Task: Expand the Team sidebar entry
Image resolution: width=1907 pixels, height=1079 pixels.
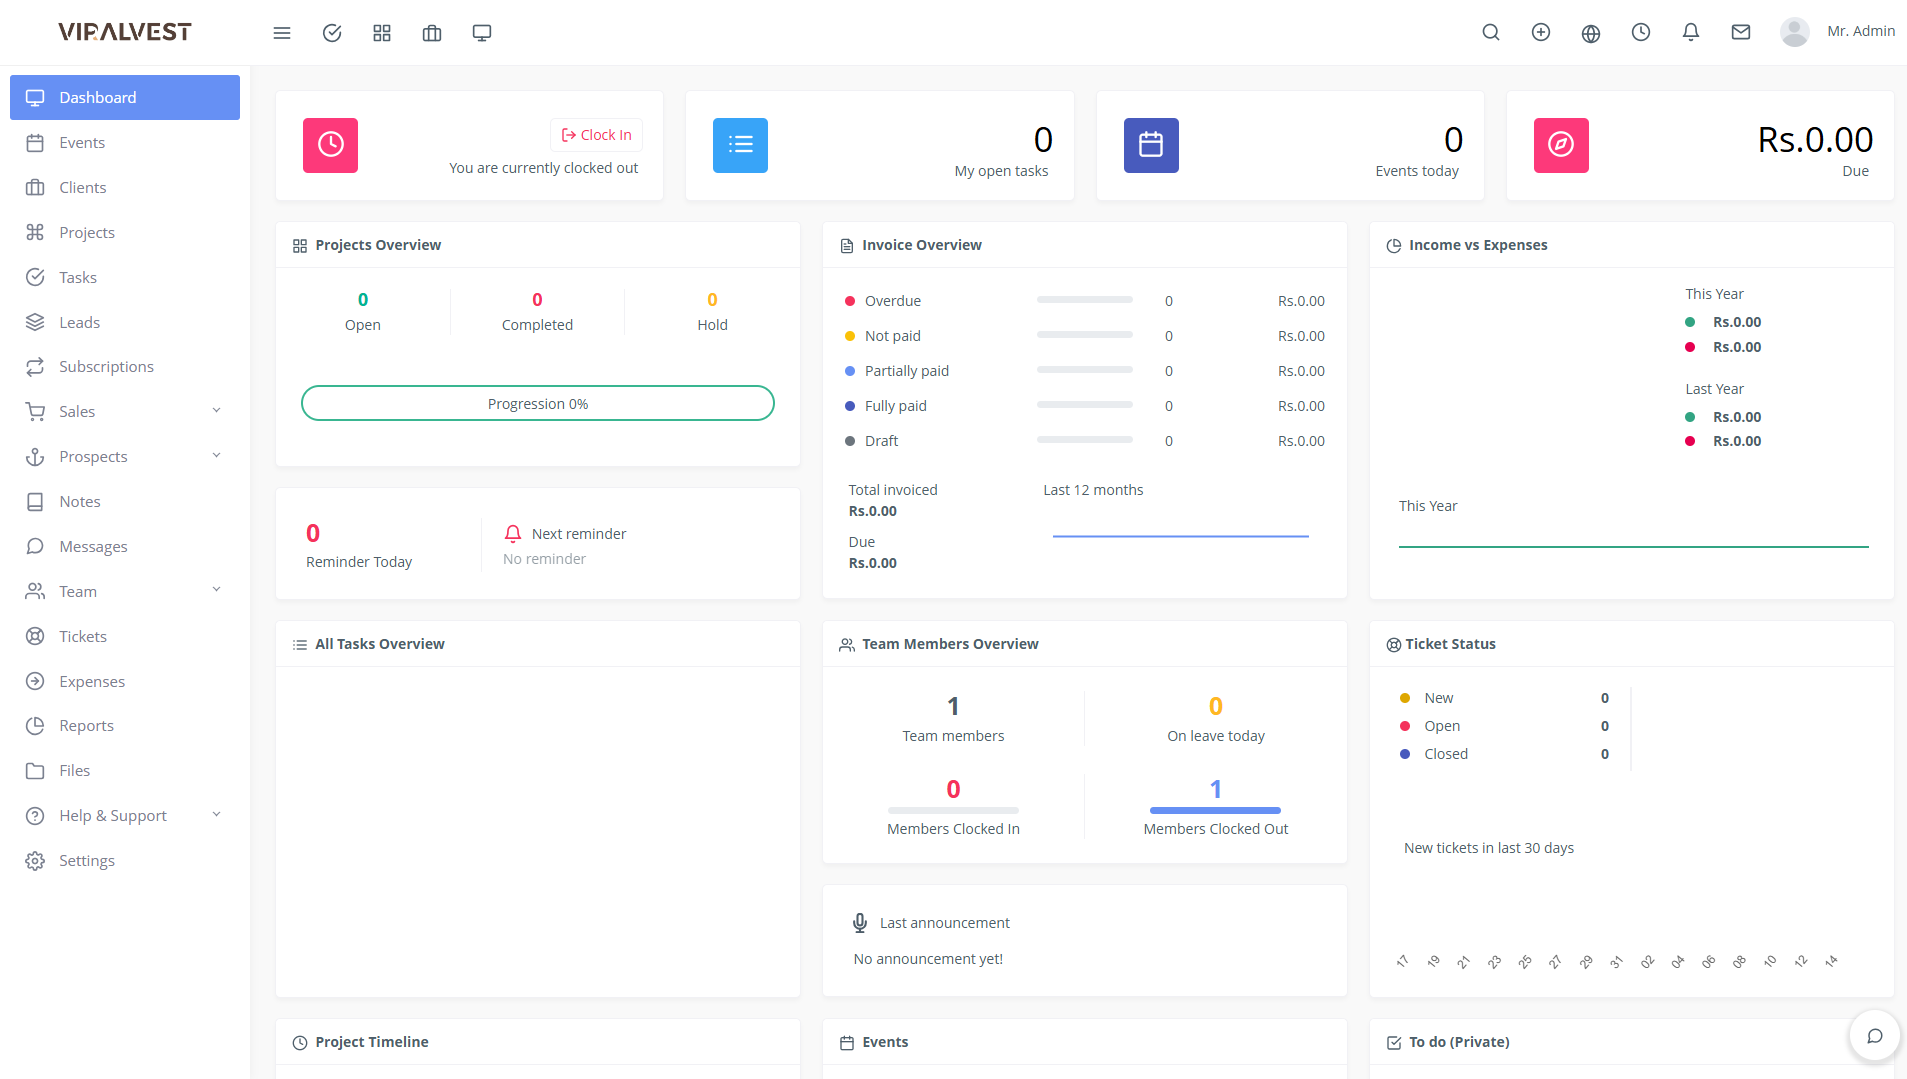Action: click(x=124, y=591)
